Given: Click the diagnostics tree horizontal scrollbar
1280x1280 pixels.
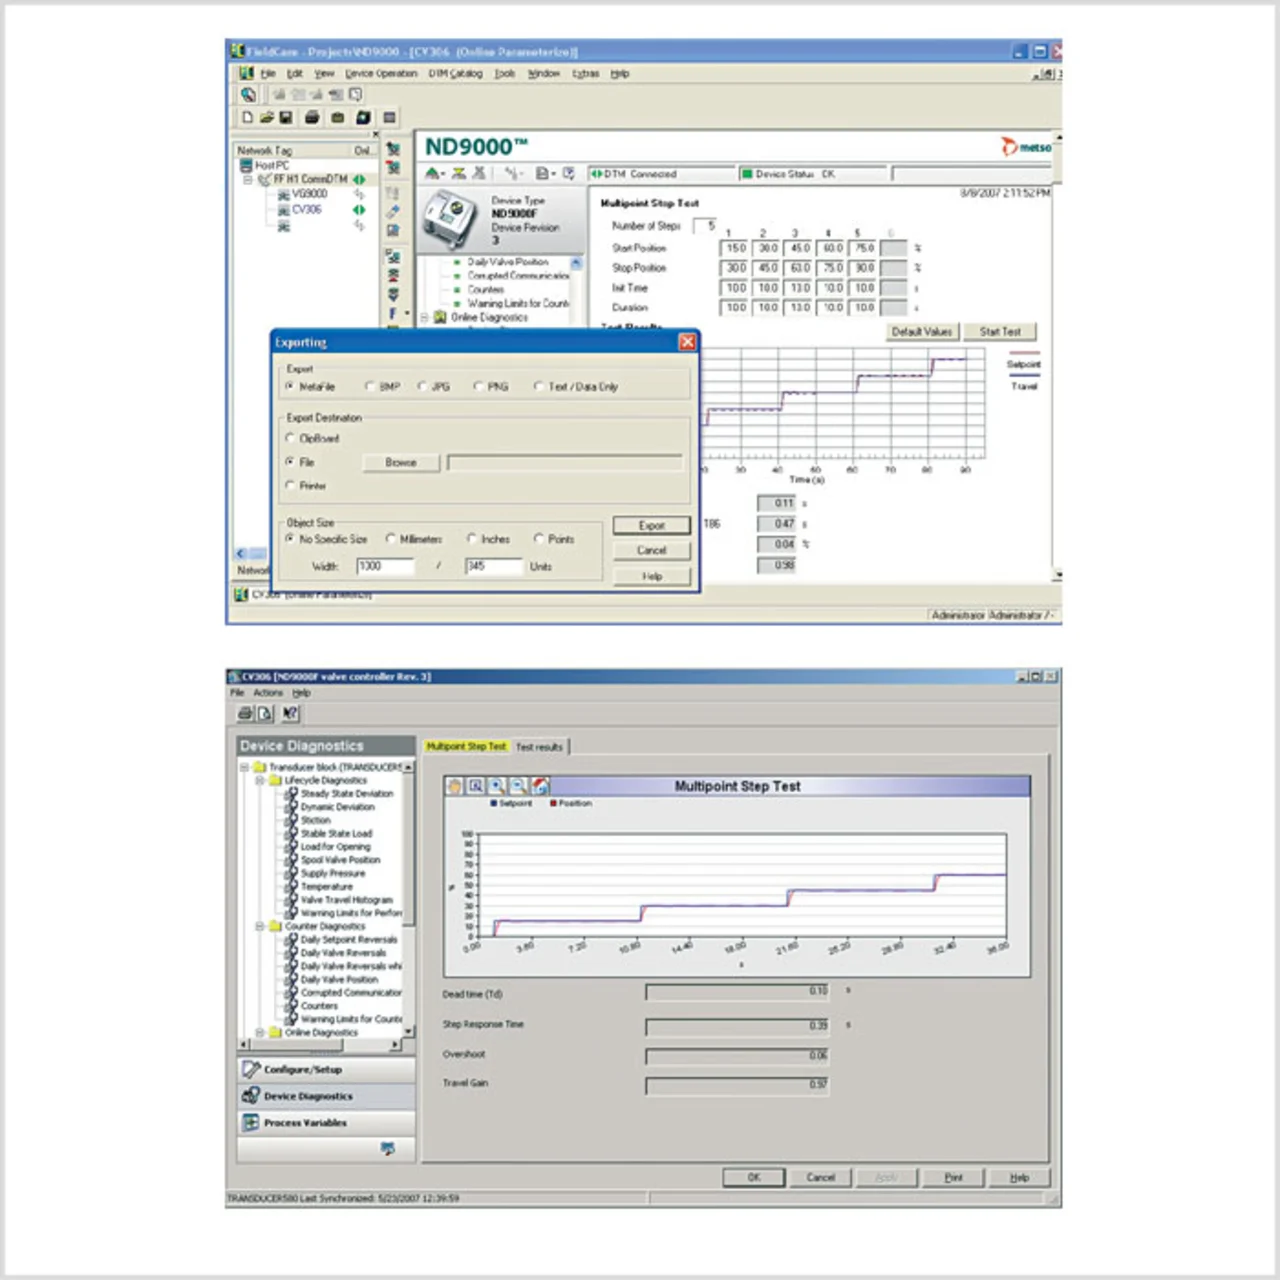Looking at the screenshot, I should pyautogui.click(x=320, y=1045).
